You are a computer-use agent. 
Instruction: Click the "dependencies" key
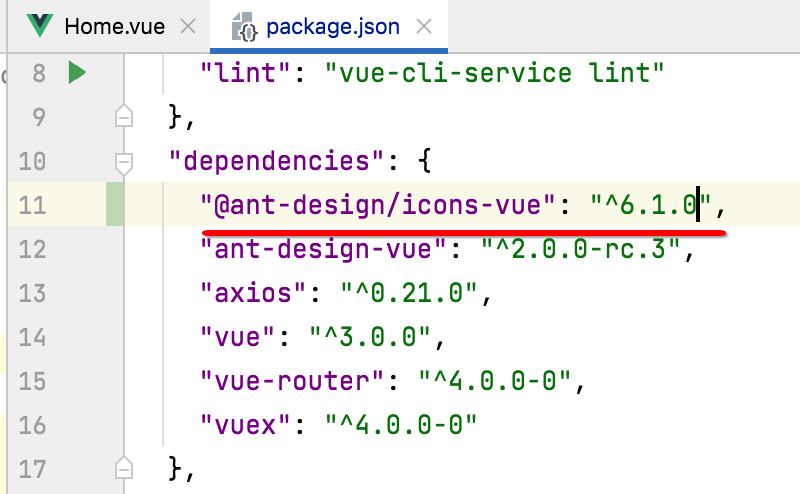coord(276,161)
